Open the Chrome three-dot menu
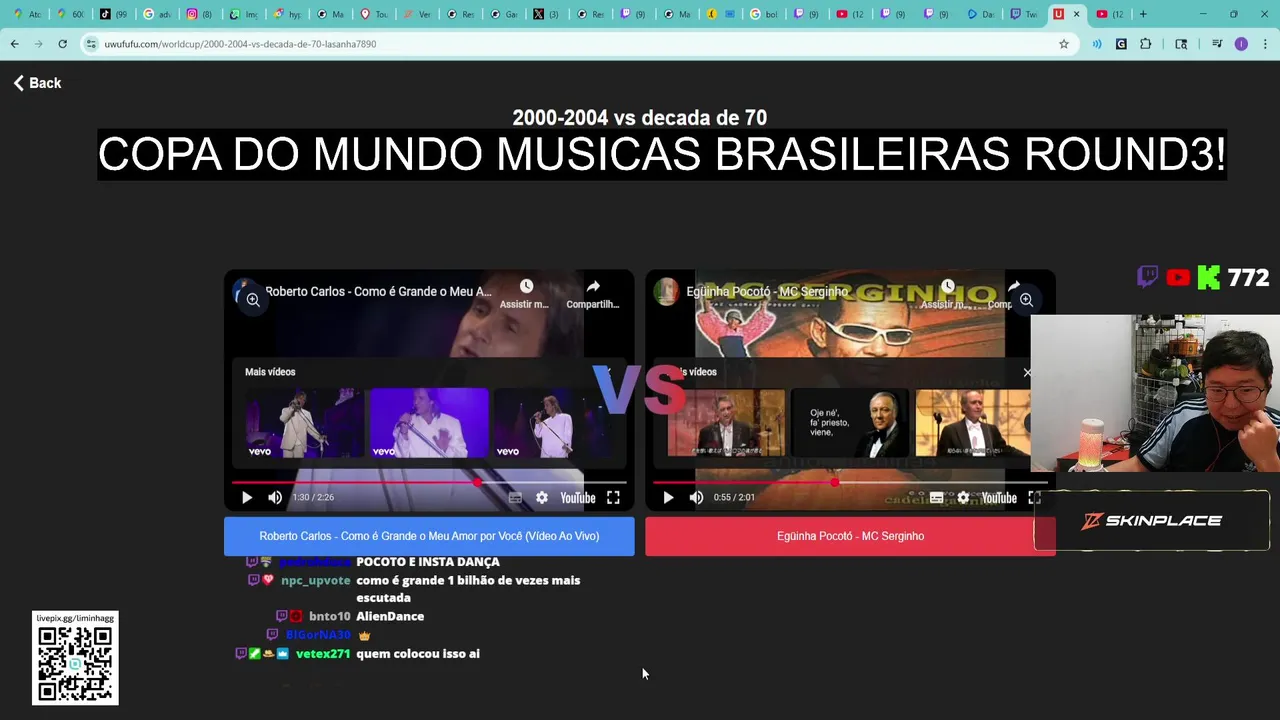This screenshot has width=1280, height=720. point(1265,44)
